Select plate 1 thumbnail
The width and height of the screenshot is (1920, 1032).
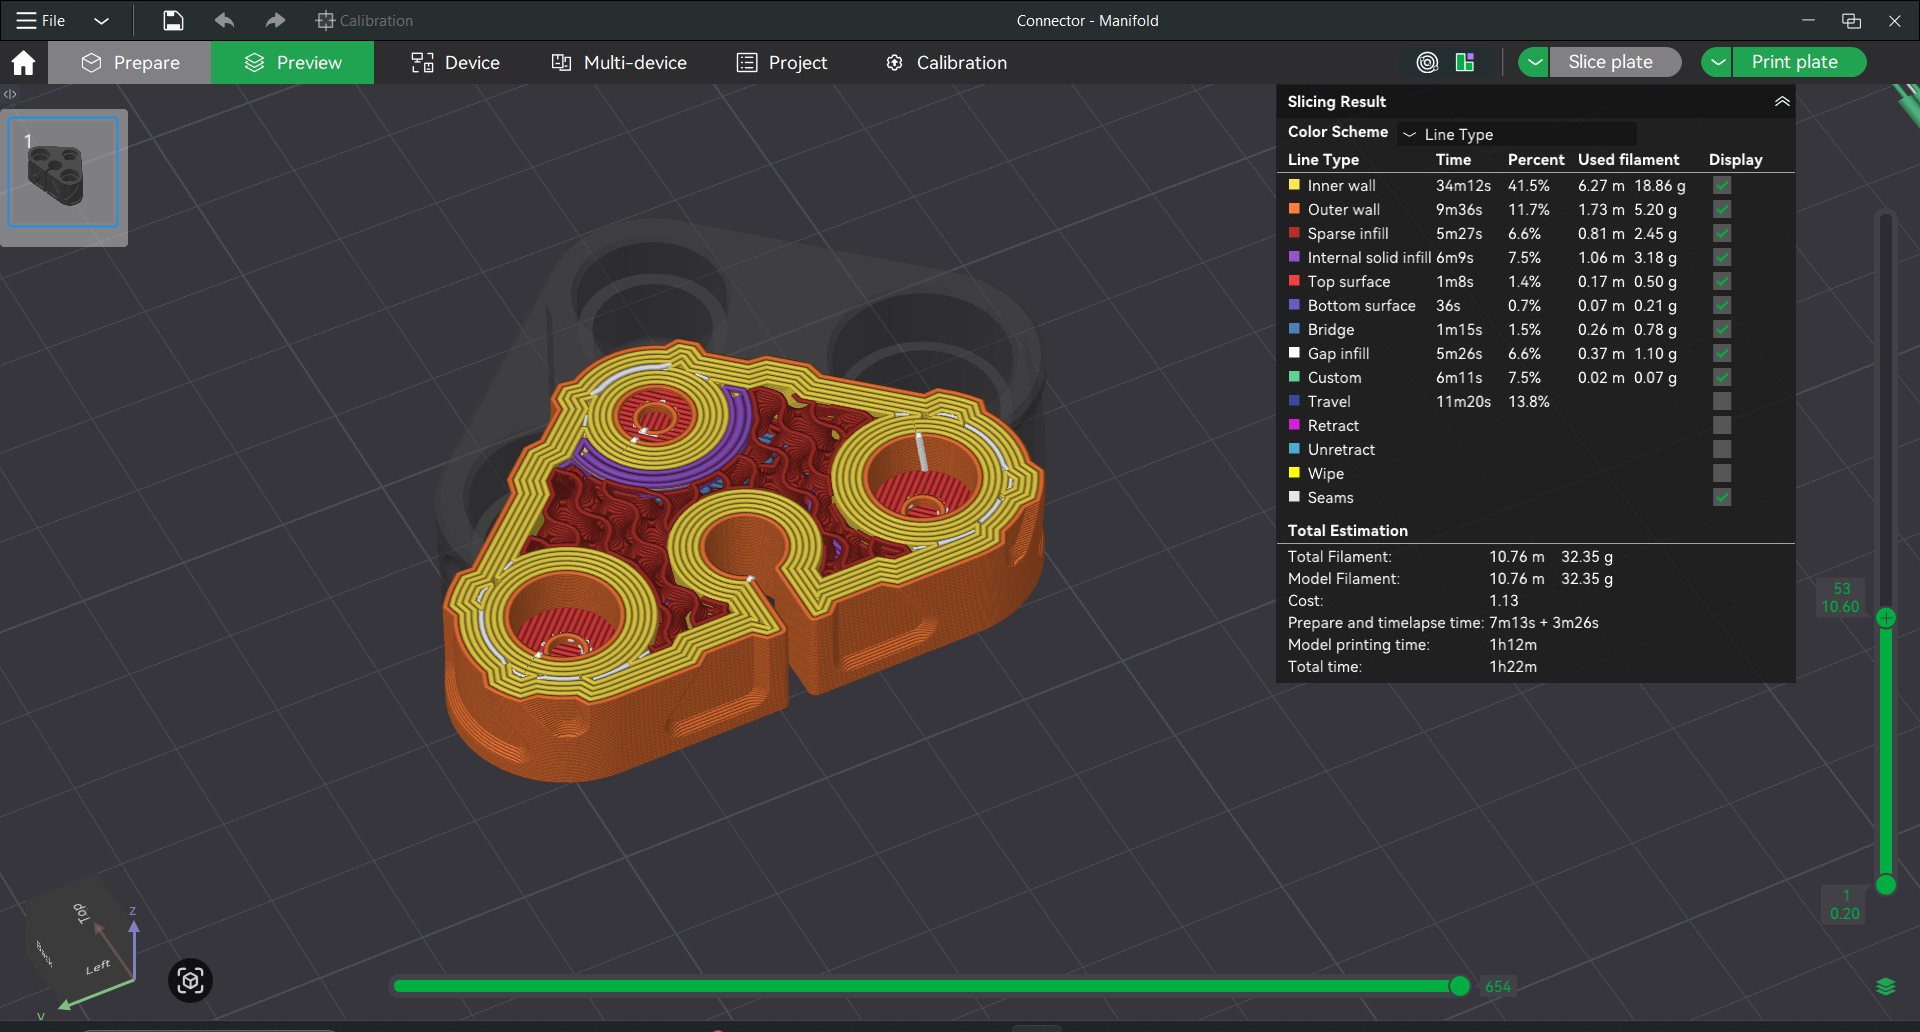click(x=63, y=173)
